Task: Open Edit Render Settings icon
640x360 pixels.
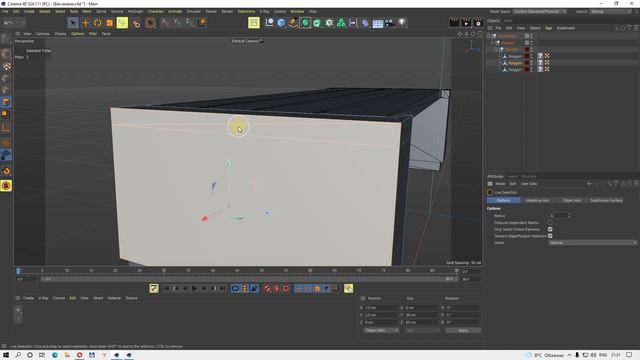Action: pyautogui.click(x=478, y=23)
